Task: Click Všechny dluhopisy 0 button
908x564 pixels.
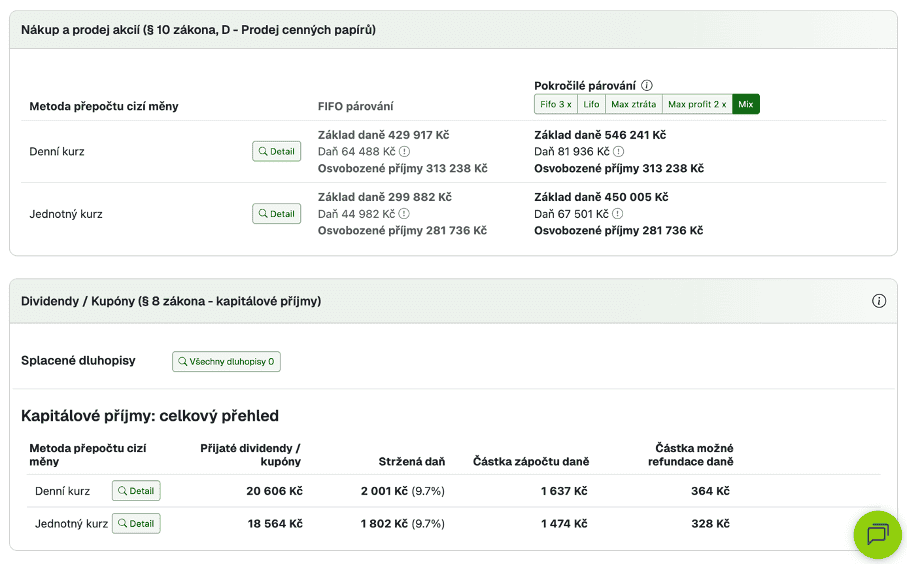Action: tap(226, 361)
